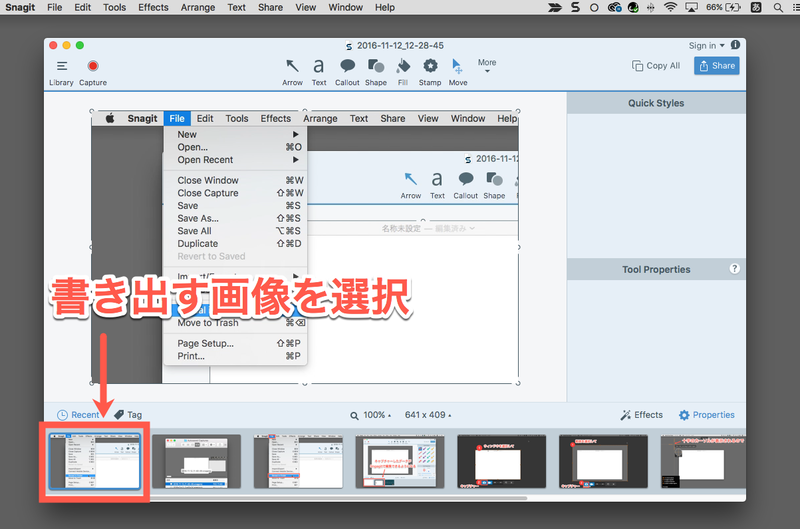The width and height of the screenshot is (800, 529).
Task: Select the fifth capture thumbnail in the tray
Action: pos(502,461)
